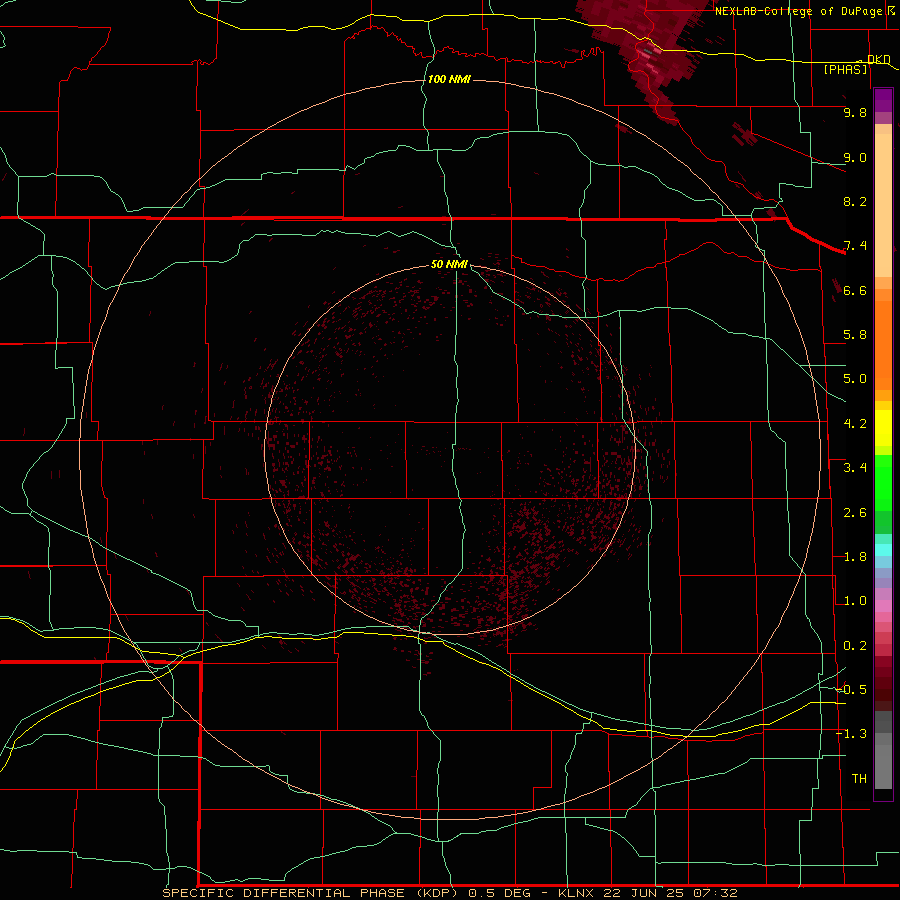Viewport: 900px width, 900px height.
Task: Click the bright yellow swatch near 4.2
Action: coord(883,428)
